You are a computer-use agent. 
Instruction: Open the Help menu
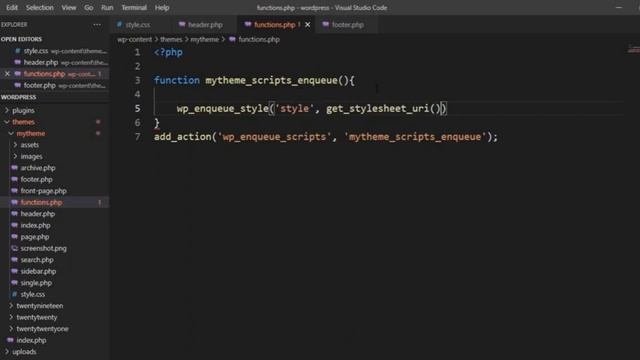click(162, 7)
